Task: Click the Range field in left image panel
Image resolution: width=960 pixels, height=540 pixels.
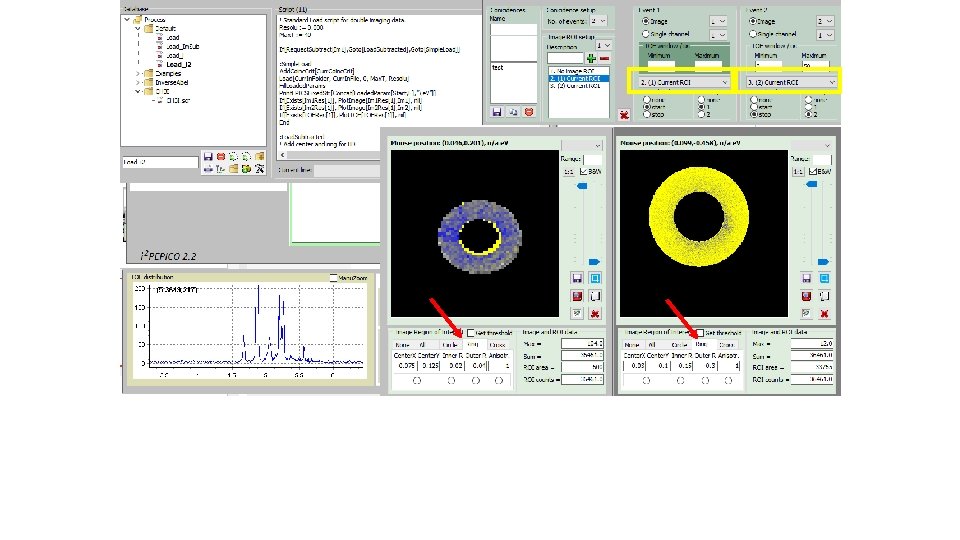Action: pyautogui.click(x=593, y=159)
